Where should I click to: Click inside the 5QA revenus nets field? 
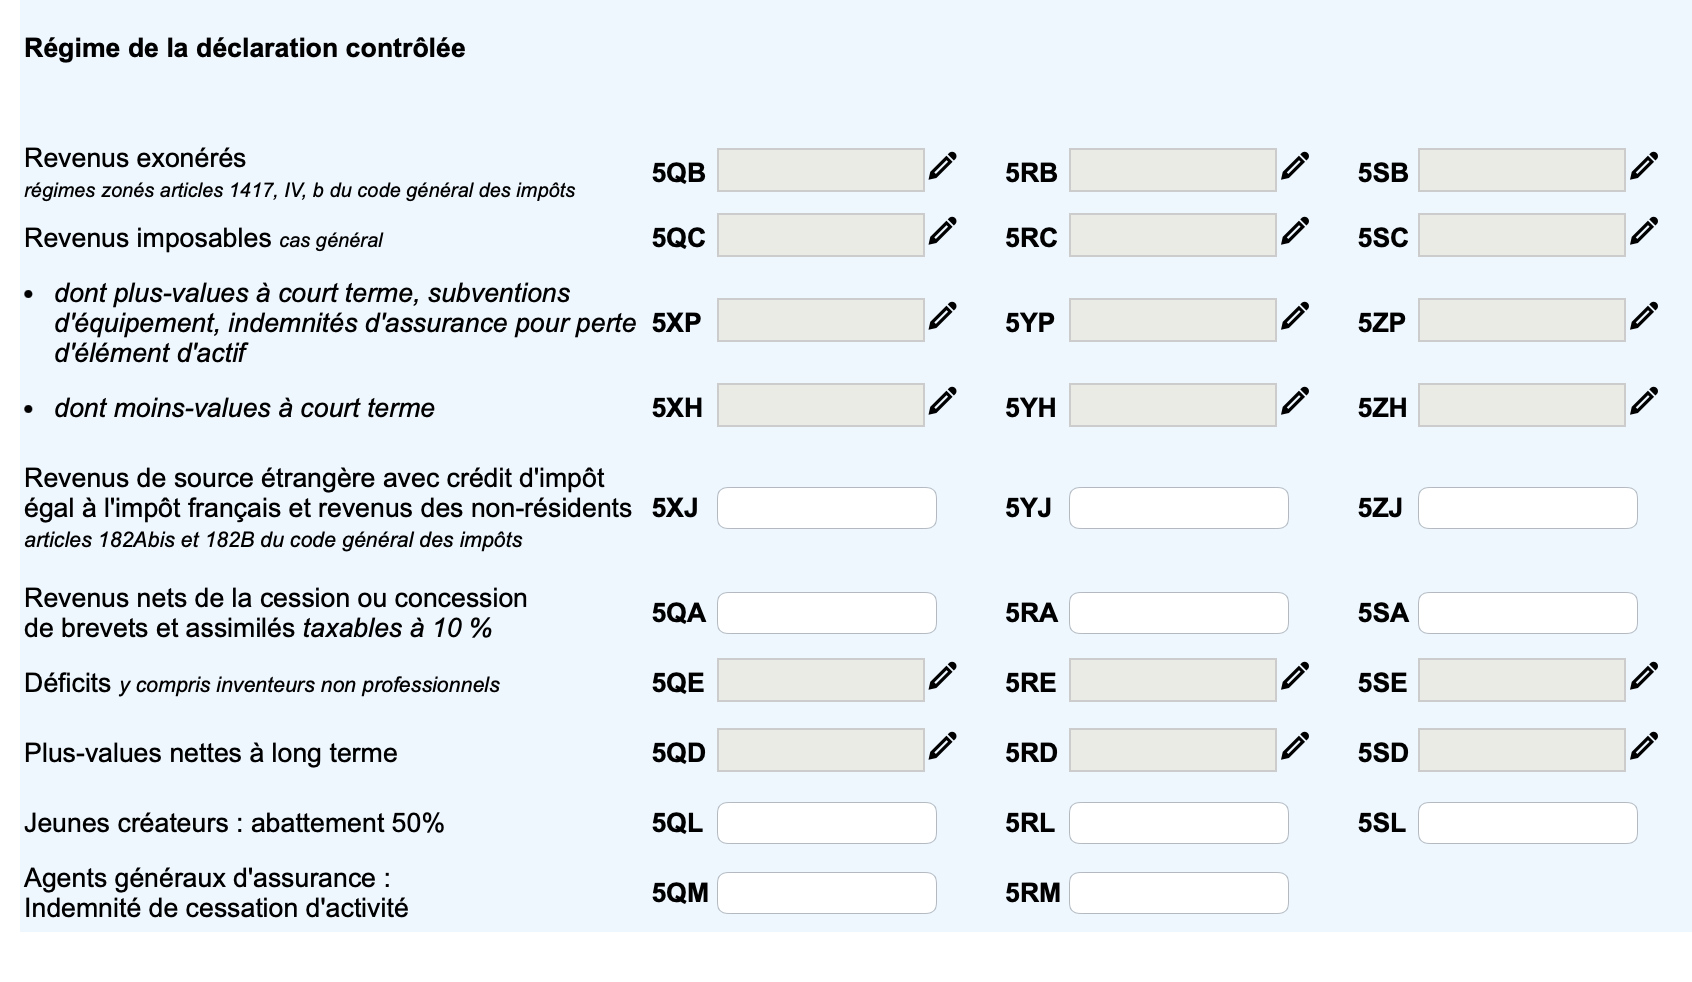pos(827,612)
